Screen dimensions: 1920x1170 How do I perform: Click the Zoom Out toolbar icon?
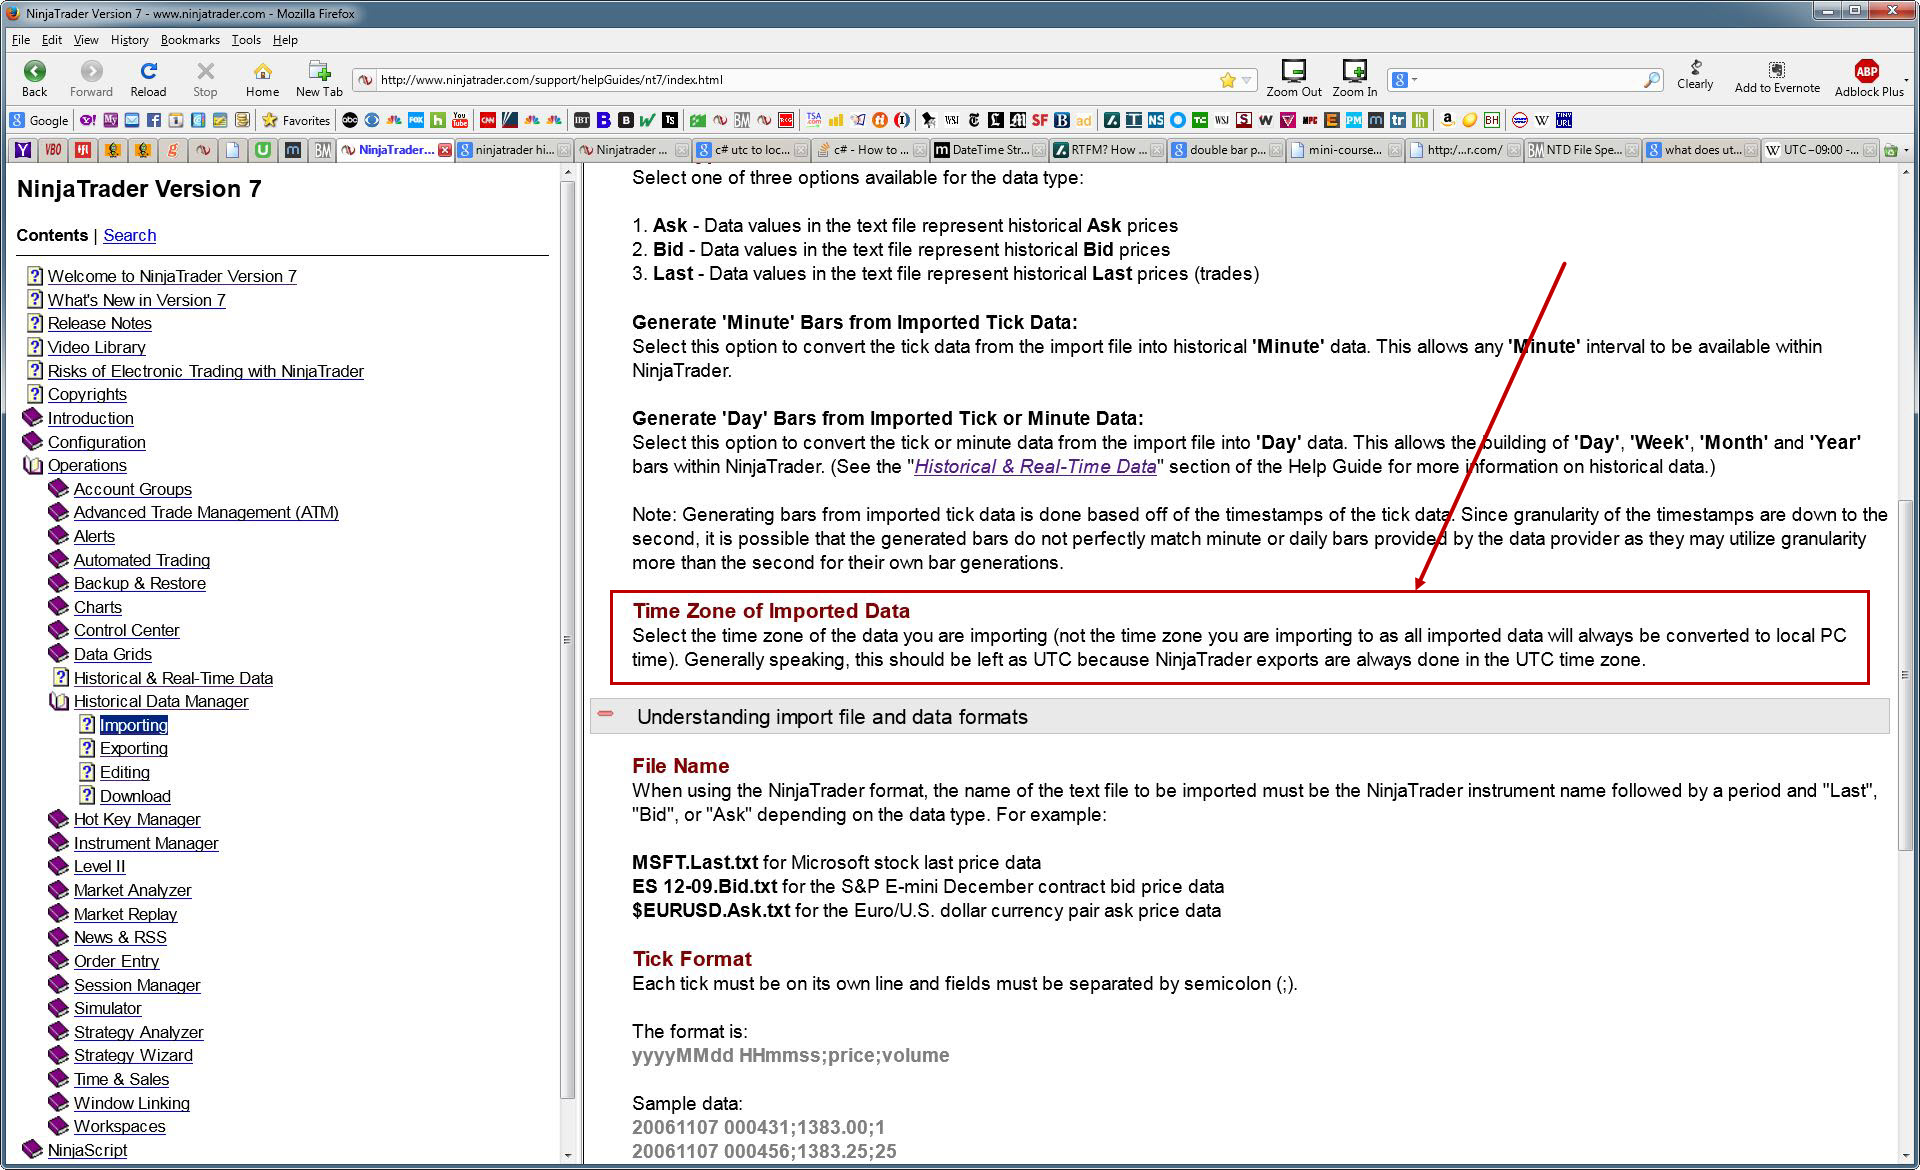1293,71
